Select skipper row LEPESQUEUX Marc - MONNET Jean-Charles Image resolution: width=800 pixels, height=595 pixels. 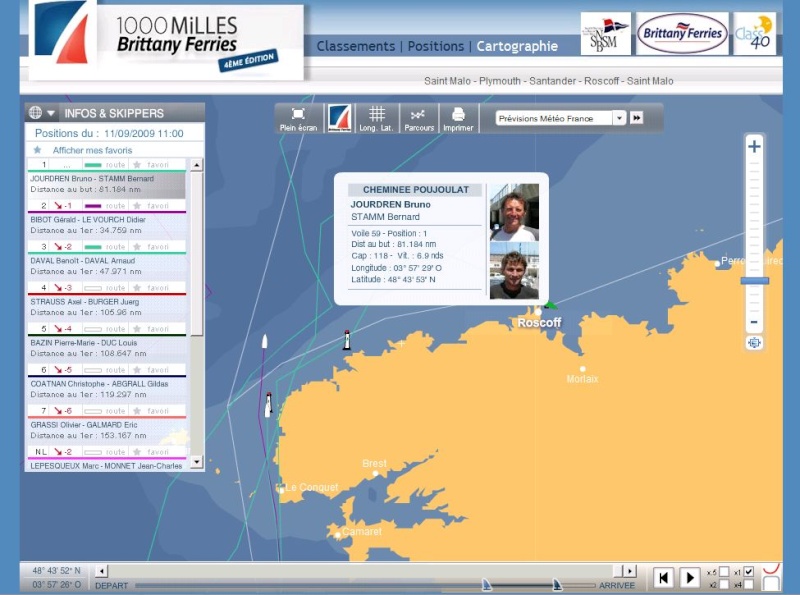click(107, 466)
